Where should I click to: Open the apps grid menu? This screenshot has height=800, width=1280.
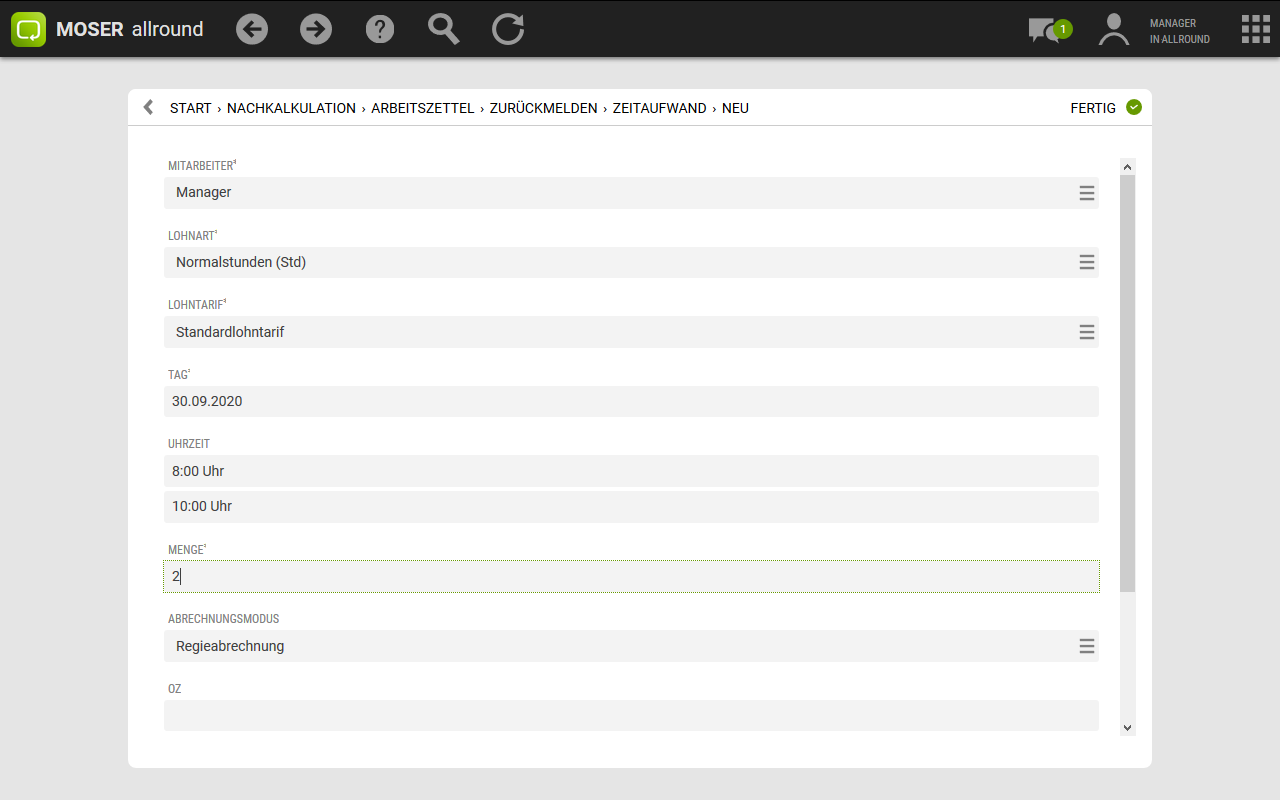coord(1255,29)
